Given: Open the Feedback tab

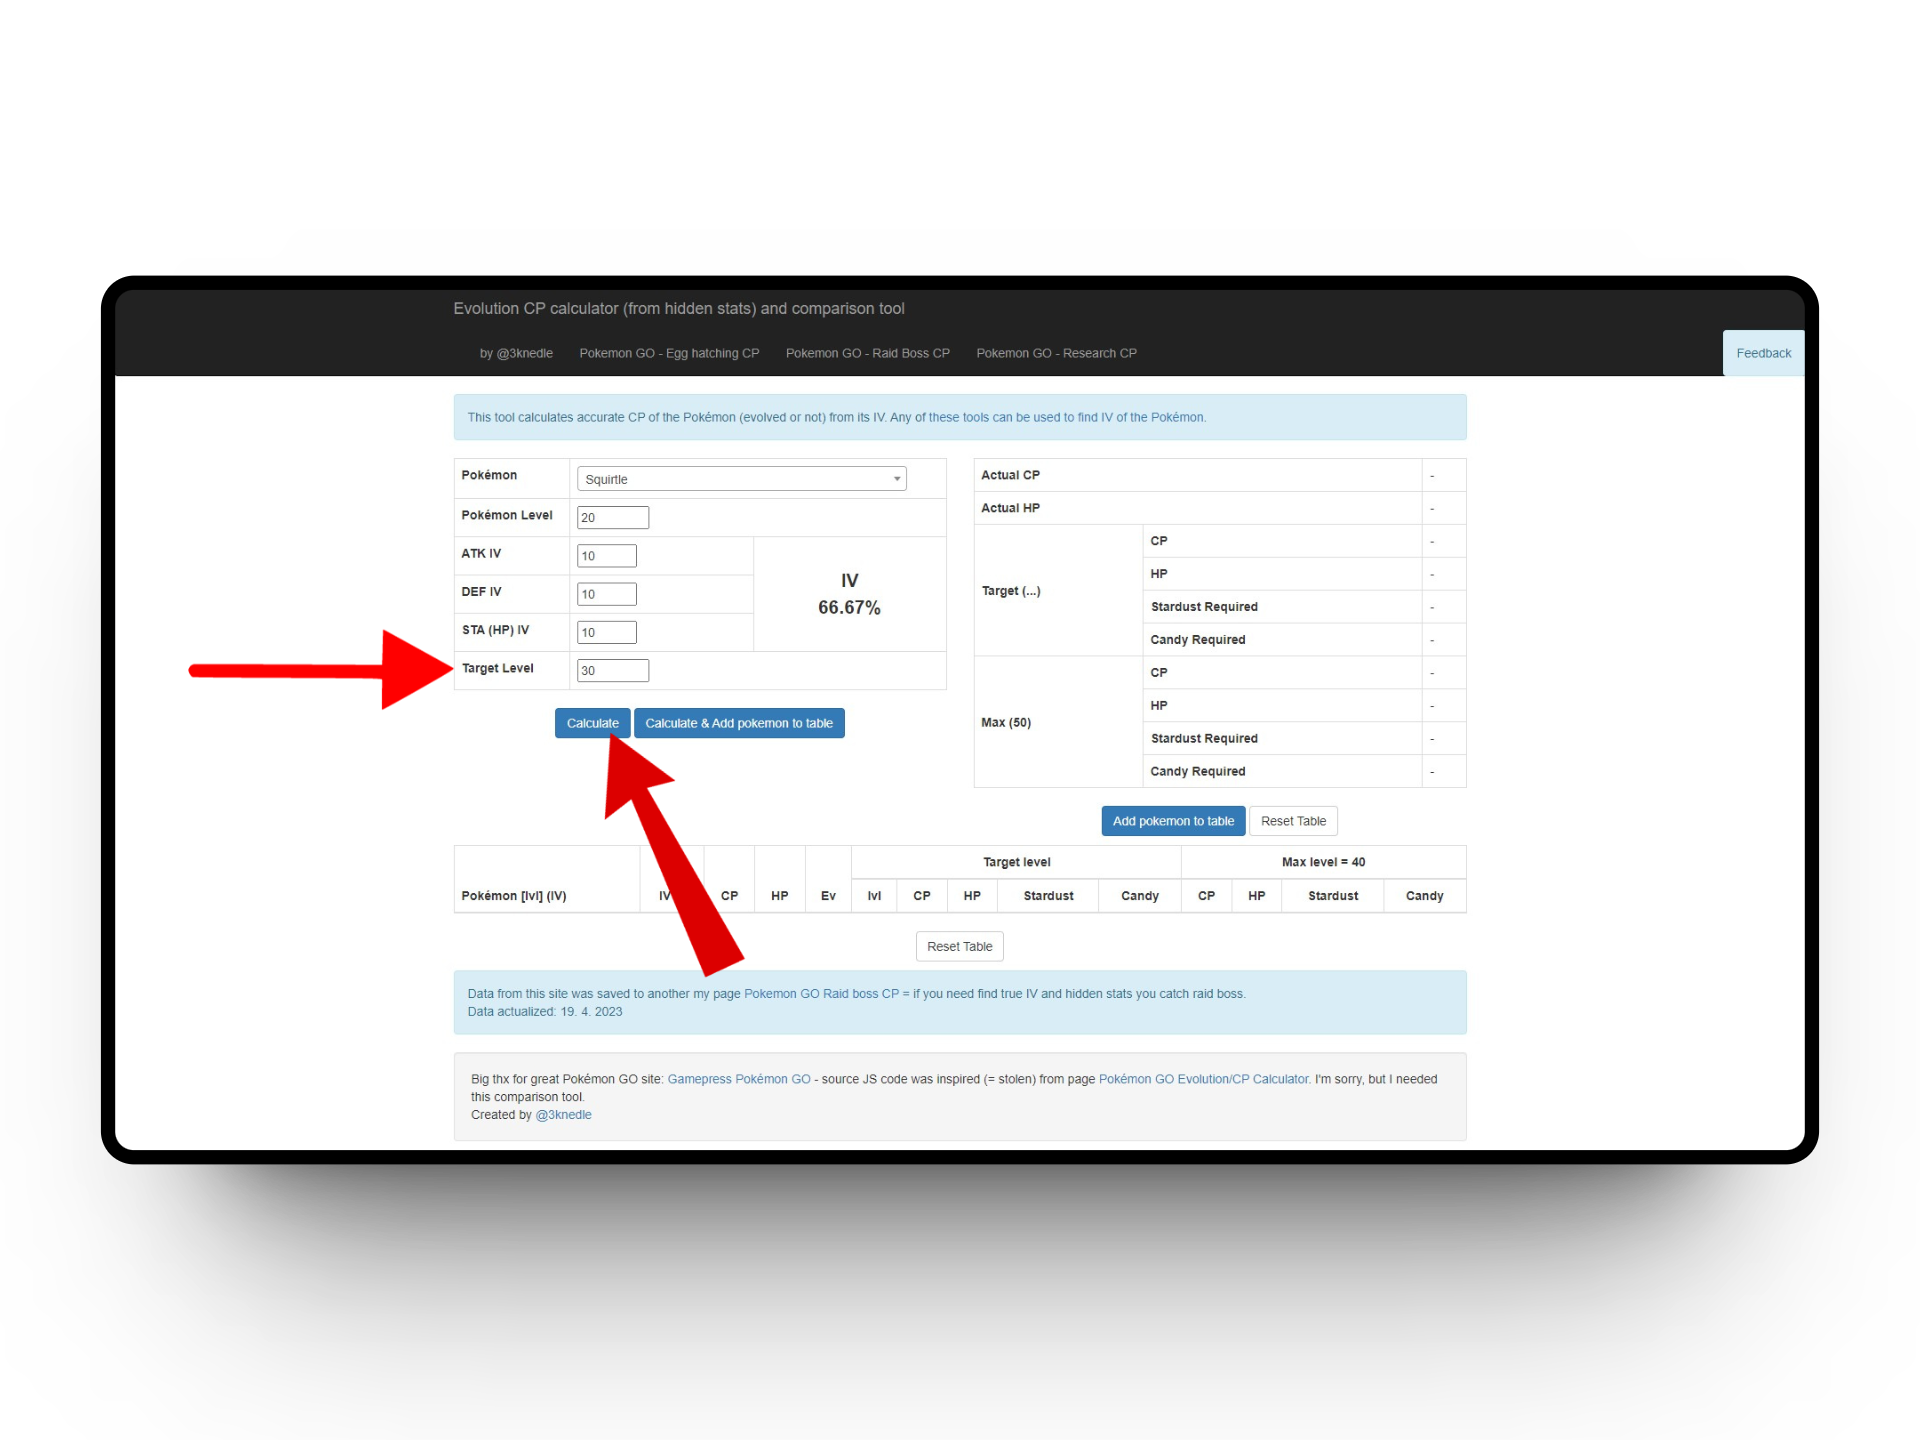Looking at the screenshot, I should click(x=1763, y=353).
